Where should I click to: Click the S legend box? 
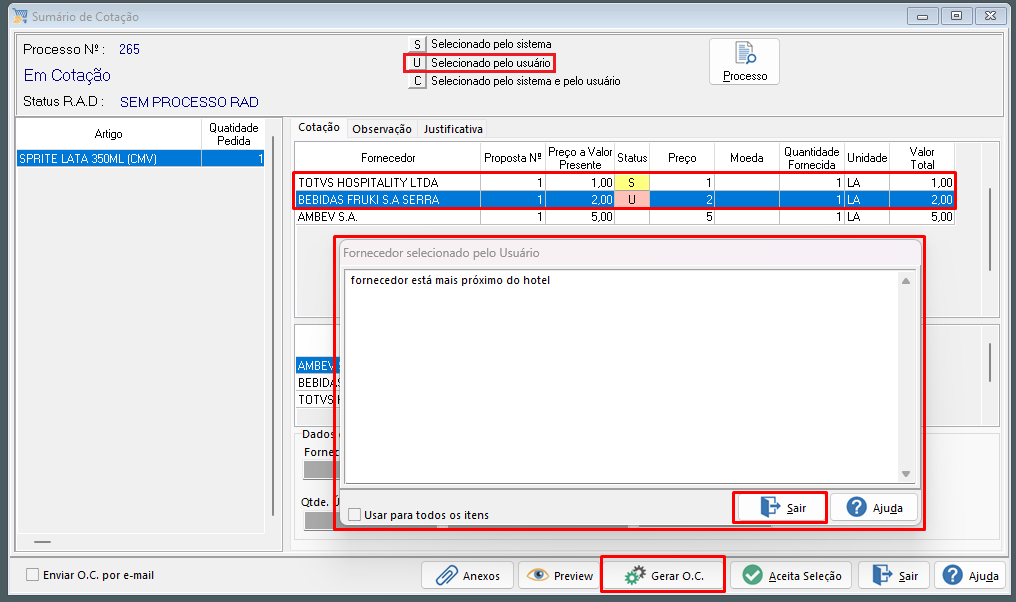click(x=417, y=44)
